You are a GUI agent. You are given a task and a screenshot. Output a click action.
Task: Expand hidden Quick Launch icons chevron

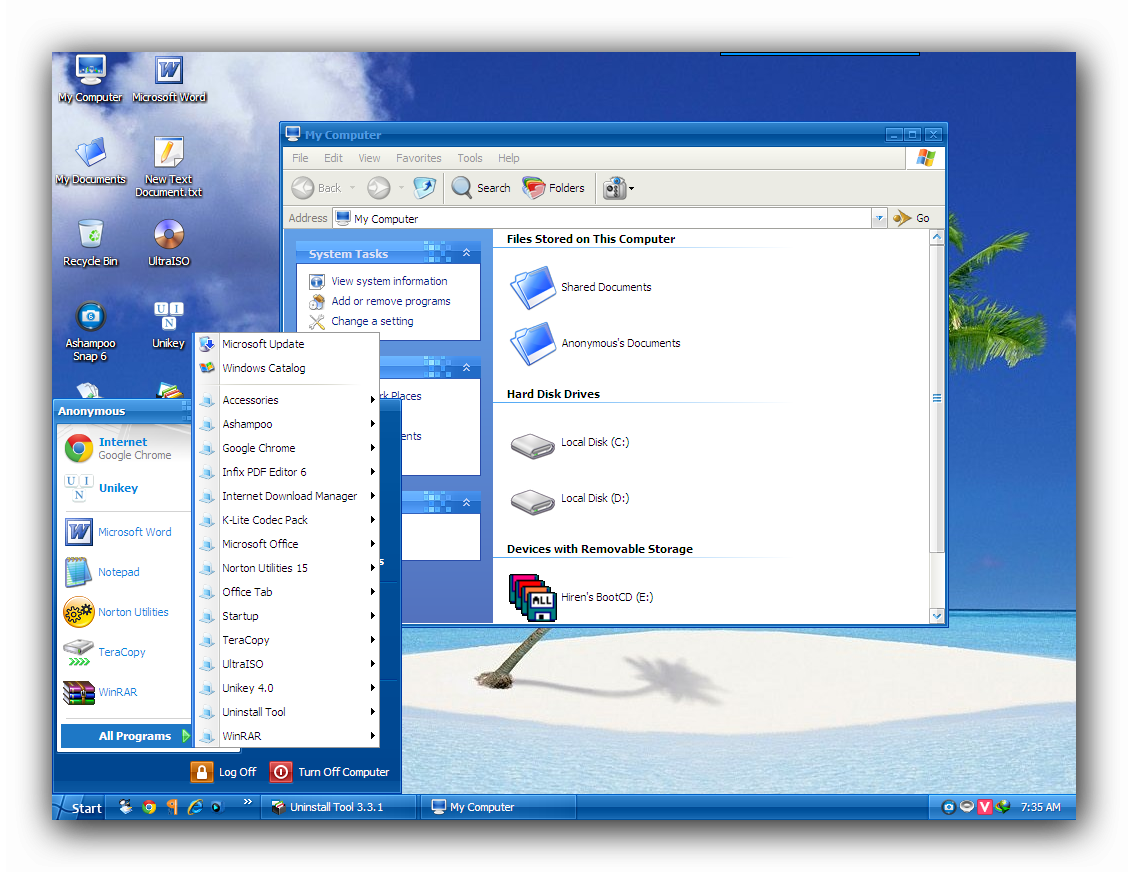point(247,802)
